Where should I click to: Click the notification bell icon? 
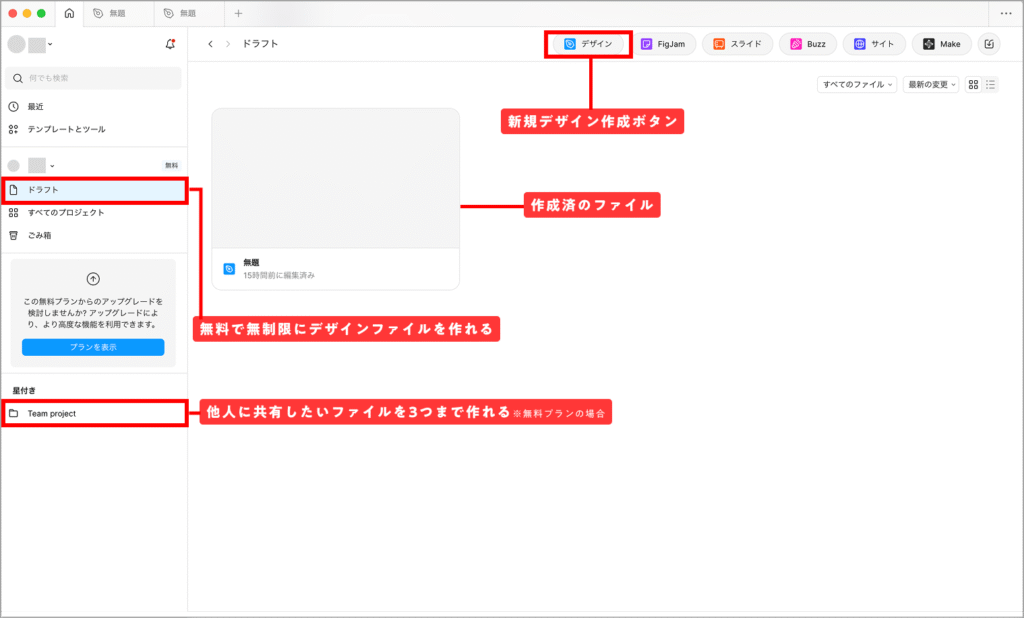pyautogui.click(x=170, y=44)
